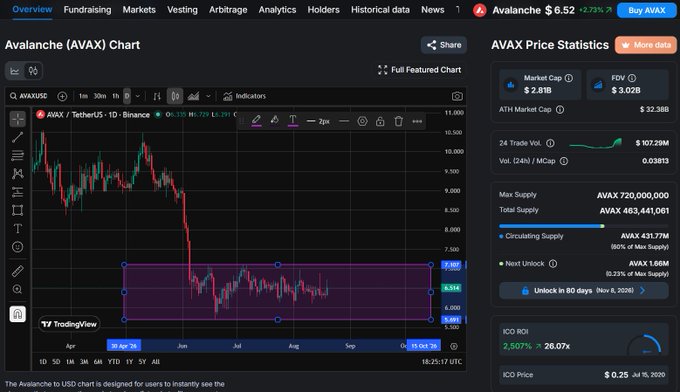The image size is (680, 392).
Task: Click the TradingView logo badge
Action: (x=69, y=324)
